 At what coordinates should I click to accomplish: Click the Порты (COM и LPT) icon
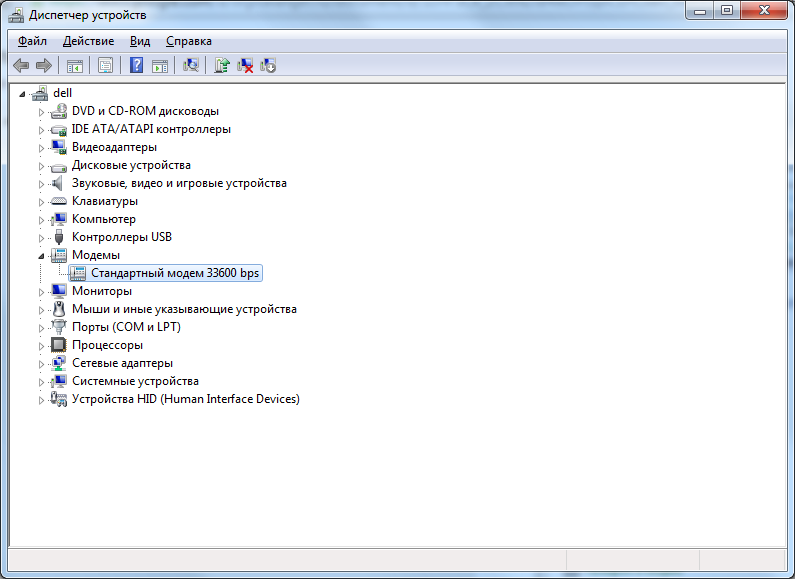click(x=59, y=327)
